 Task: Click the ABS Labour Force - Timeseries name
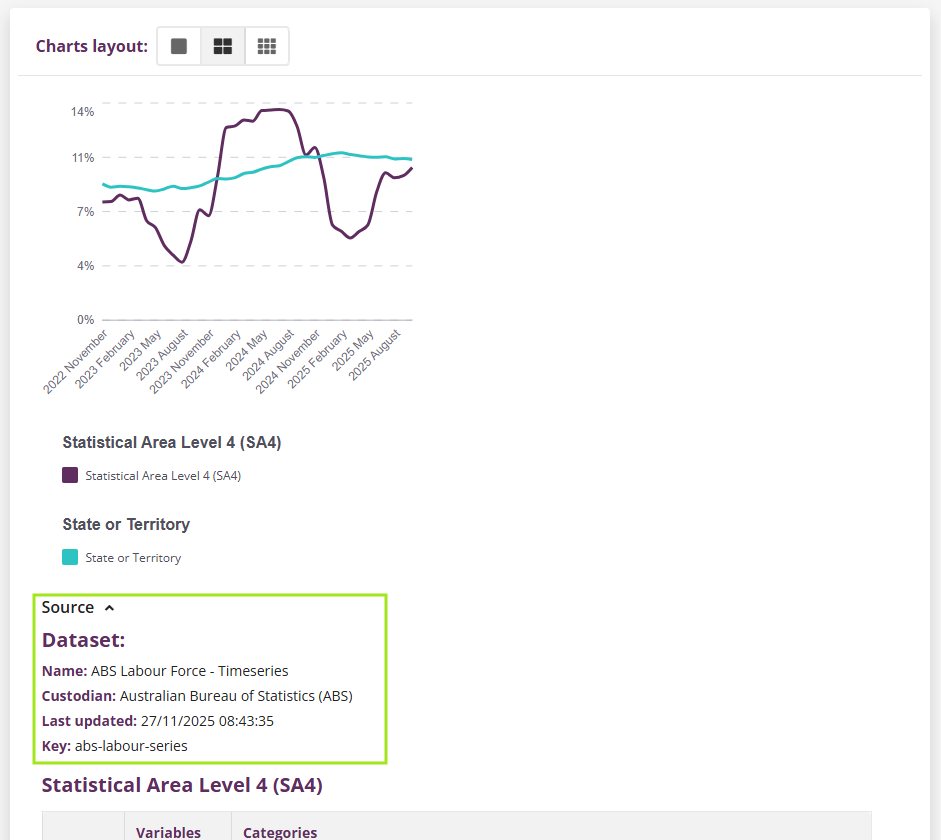189,671
